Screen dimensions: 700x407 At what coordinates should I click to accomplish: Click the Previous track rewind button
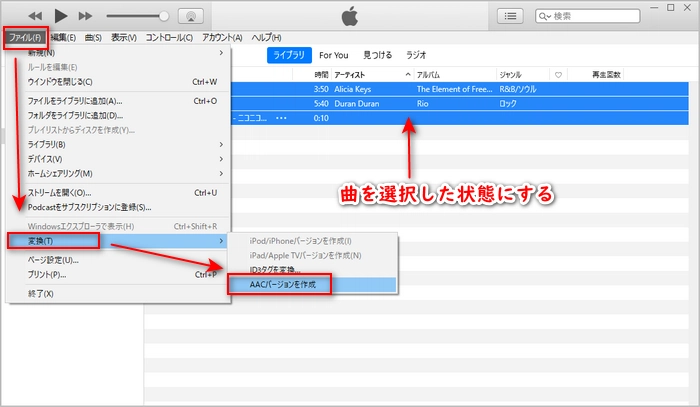point(36,16)
